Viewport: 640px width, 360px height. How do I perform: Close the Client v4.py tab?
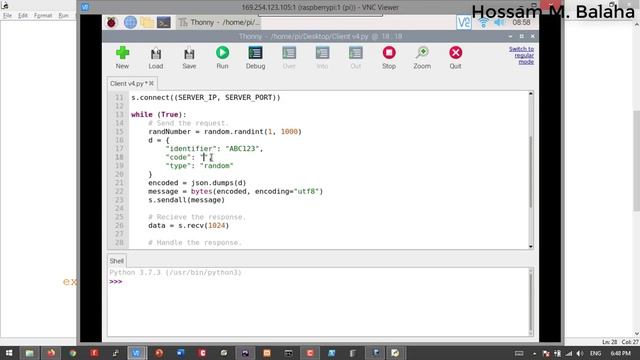tap(151, 83)
